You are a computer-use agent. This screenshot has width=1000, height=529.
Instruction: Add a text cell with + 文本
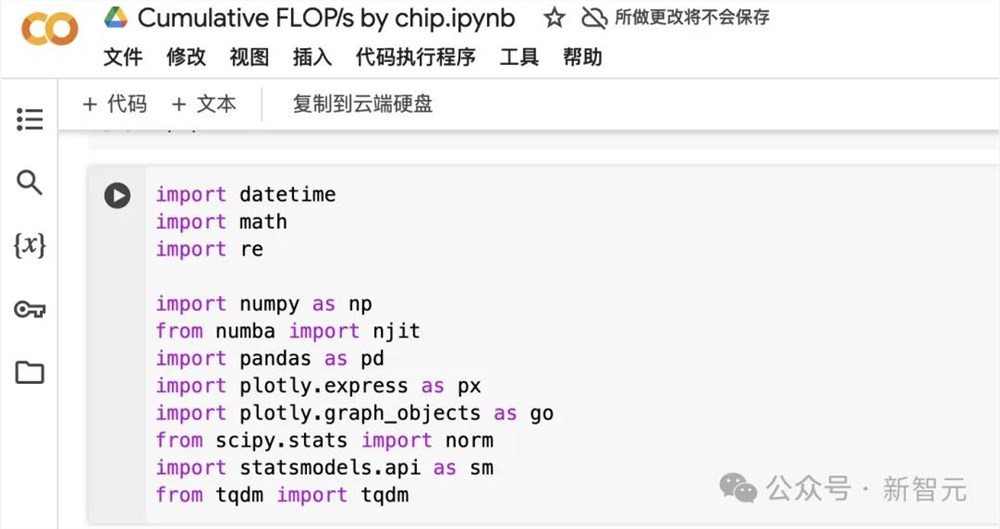204,104
